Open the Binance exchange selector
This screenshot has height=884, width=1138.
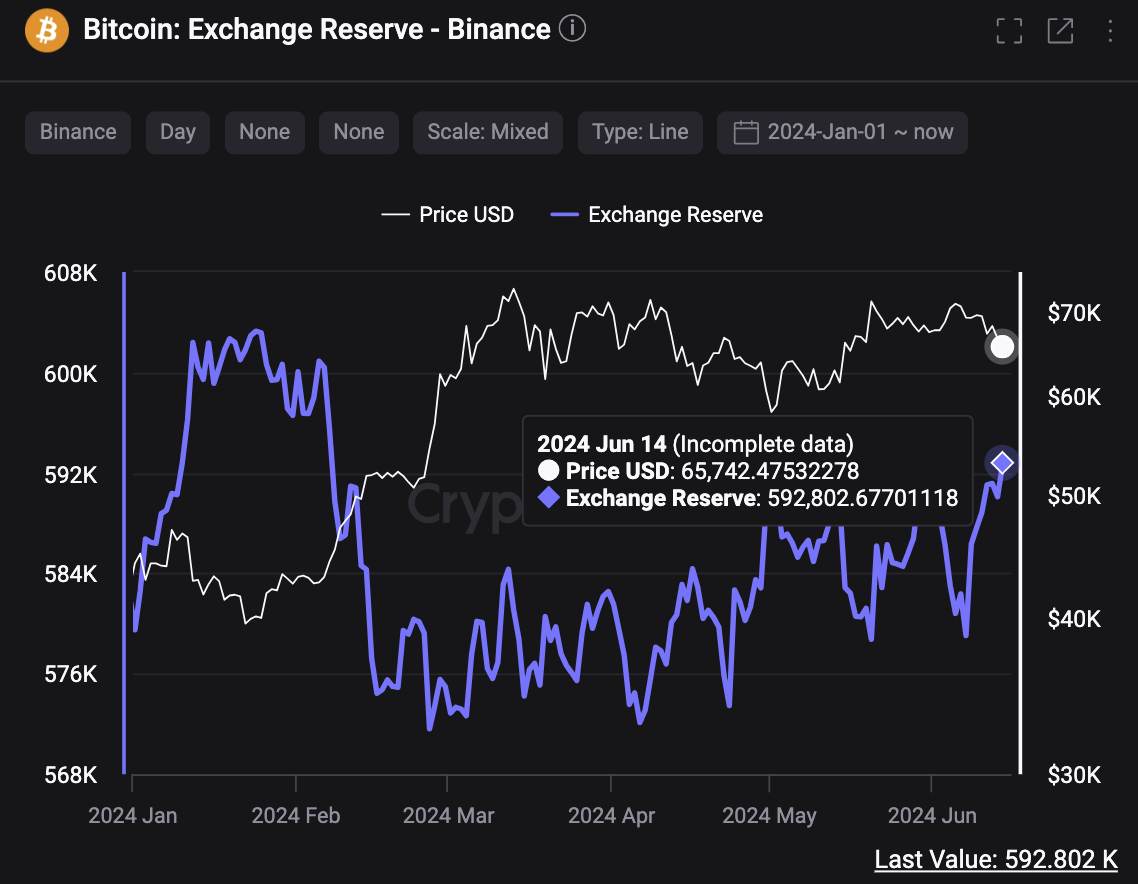click(78, 132)
